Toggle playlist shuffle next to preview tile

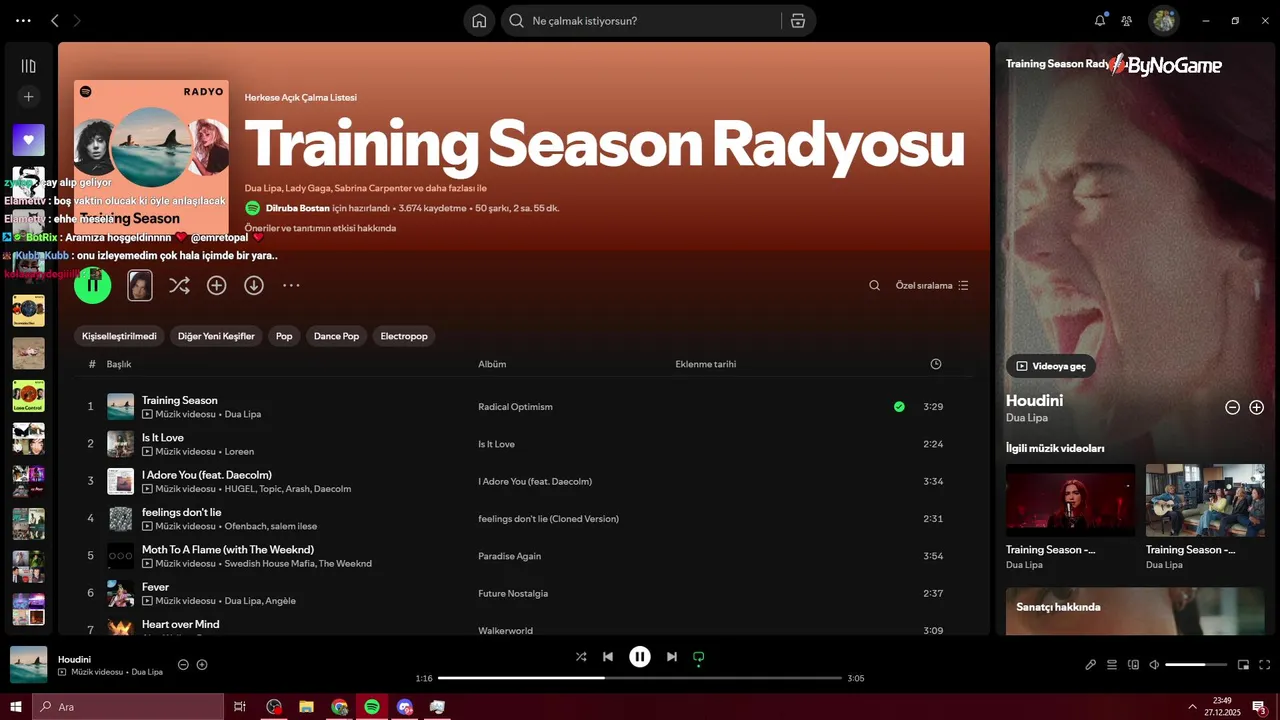pos(179,285)
